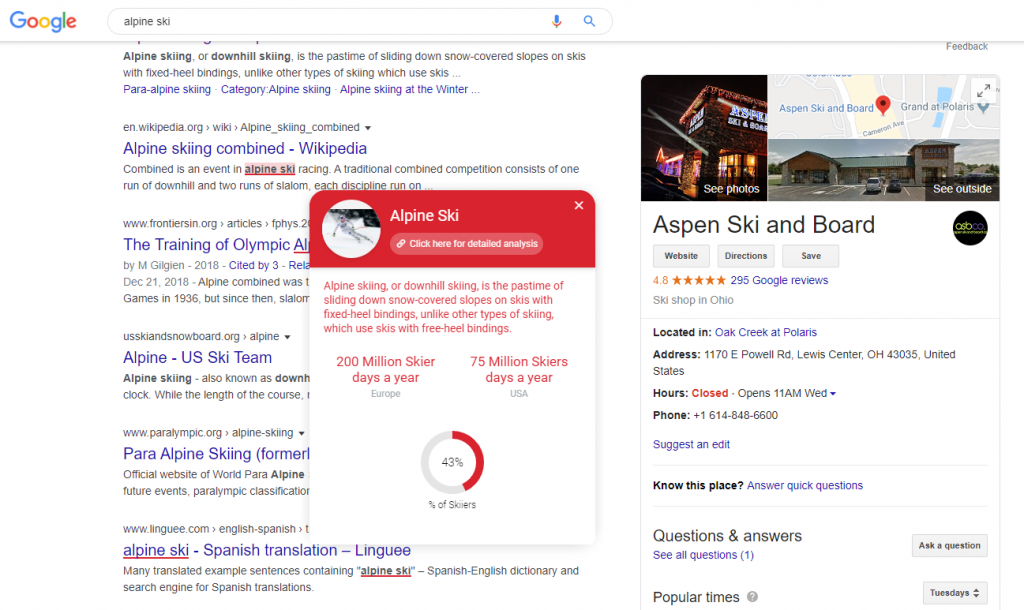Click the asbco round logo
The height and width of the screenshot is (610, 1024).
pos(970,228)
